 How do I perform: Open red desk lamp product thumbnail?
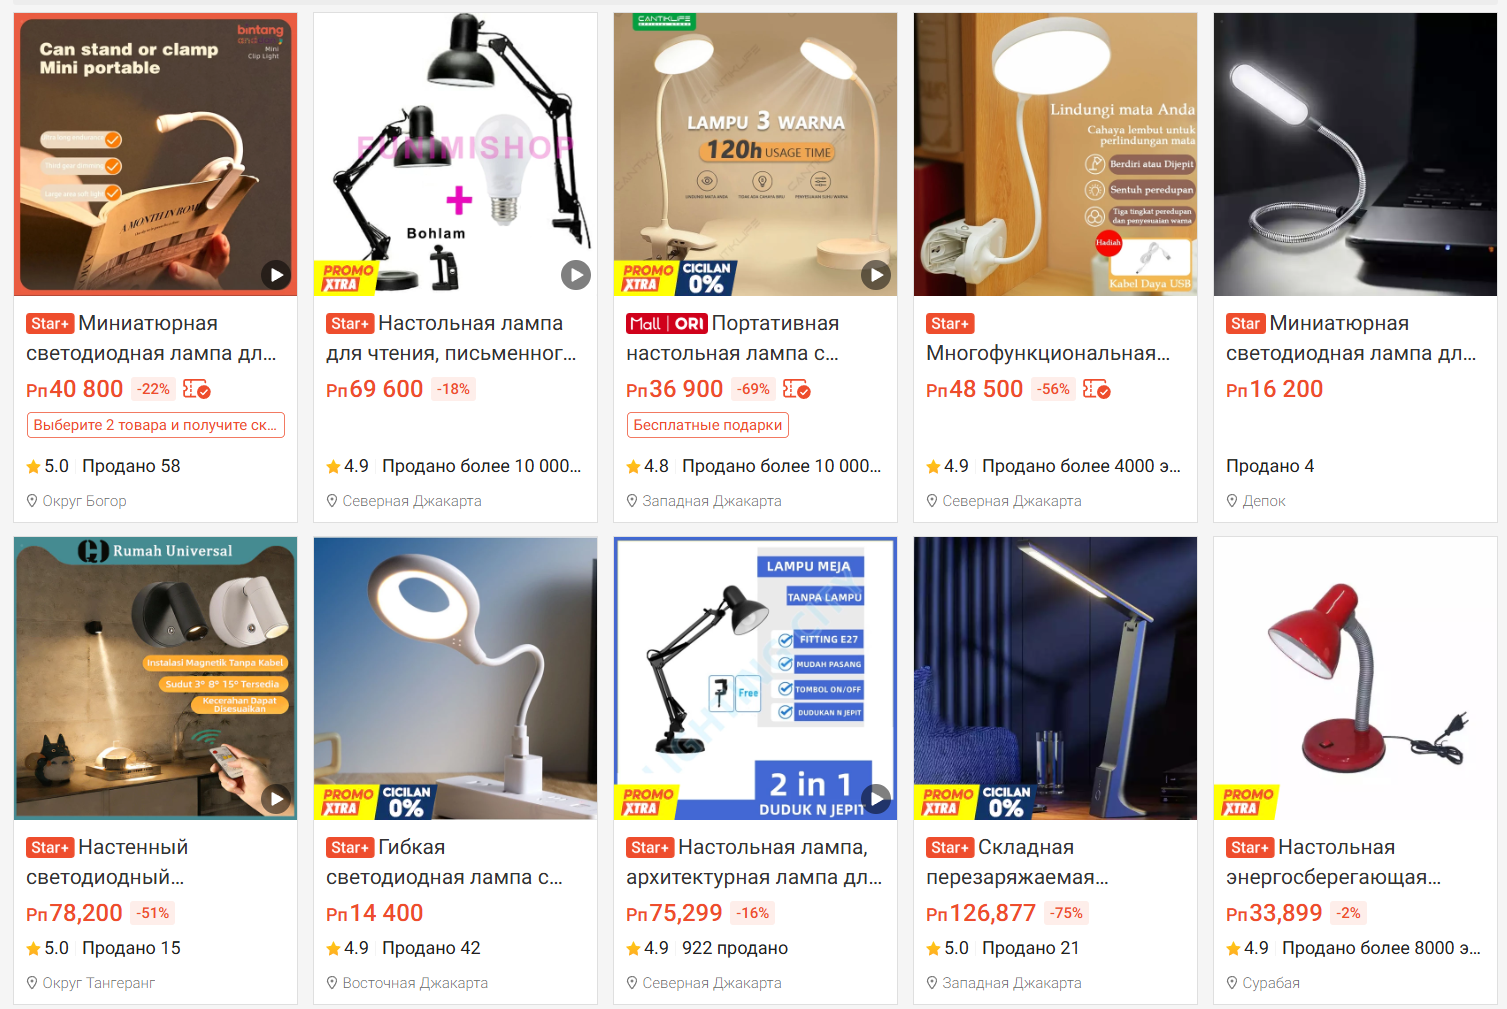tap(1355, 678)
